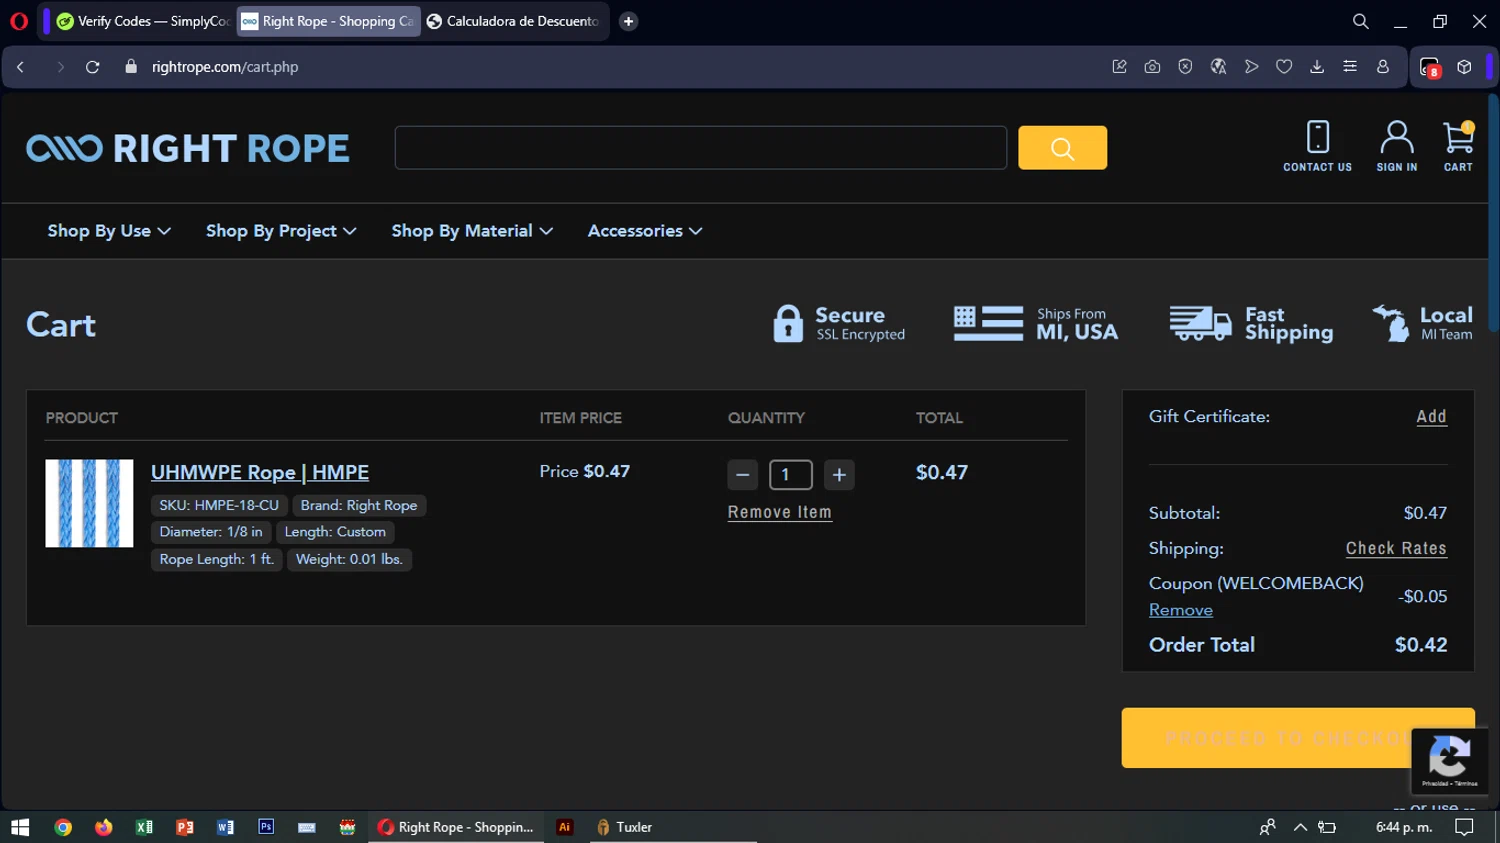Image resolution: width=1500 pixels, height=843 pixels.
Task: Click the Remove Item link
Action: click(x=779, y=512)
